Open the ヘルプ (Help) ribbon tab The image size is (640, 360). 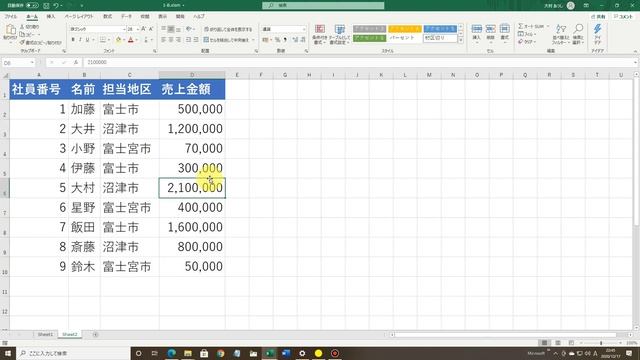[x=199, y=16]
